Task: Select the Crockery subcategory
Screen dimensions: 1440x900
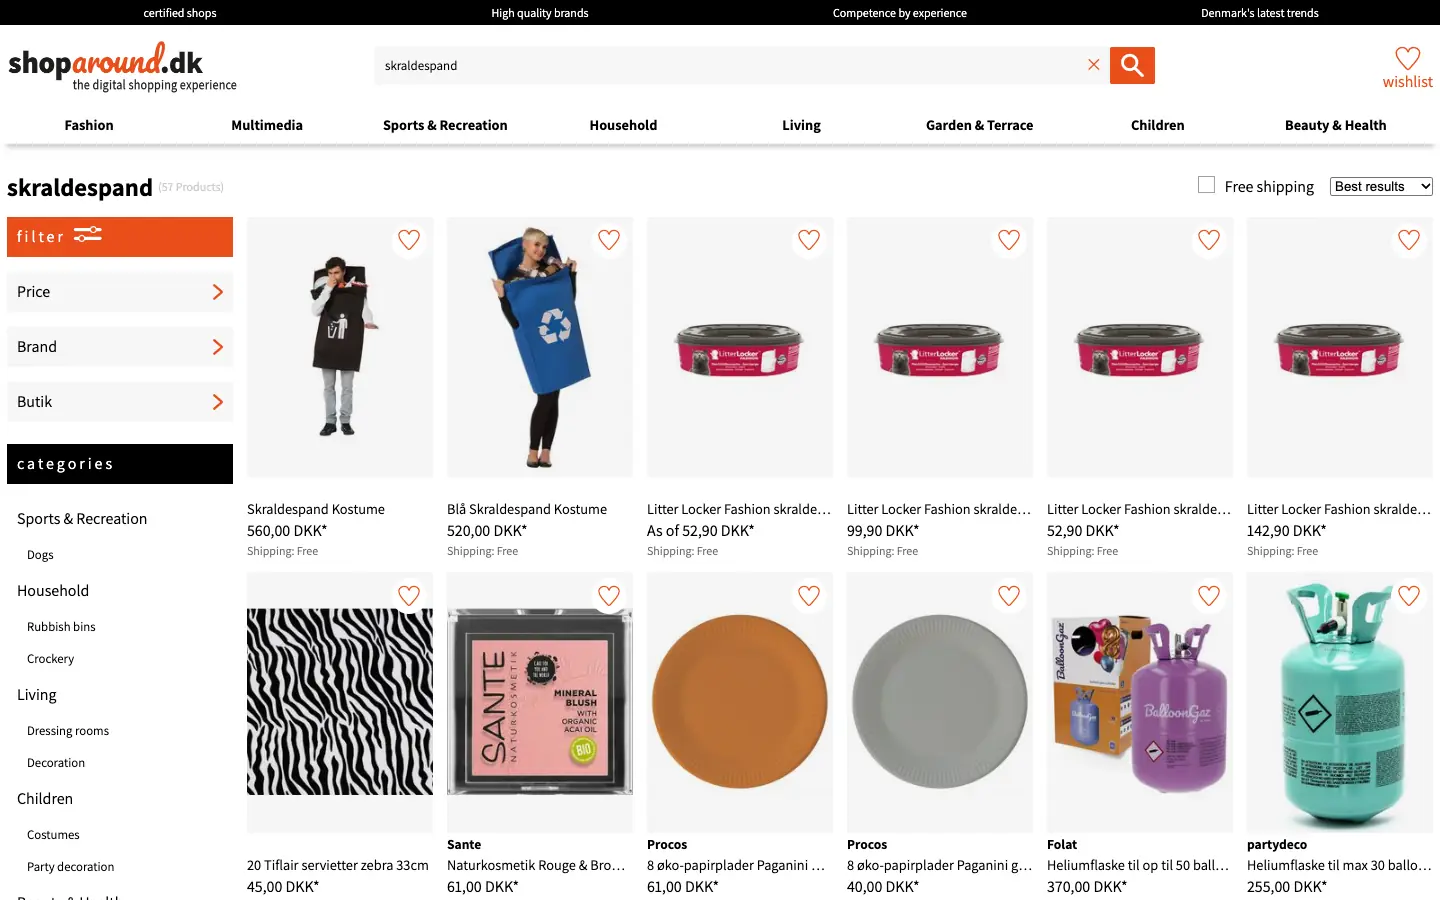Action: 50,659
